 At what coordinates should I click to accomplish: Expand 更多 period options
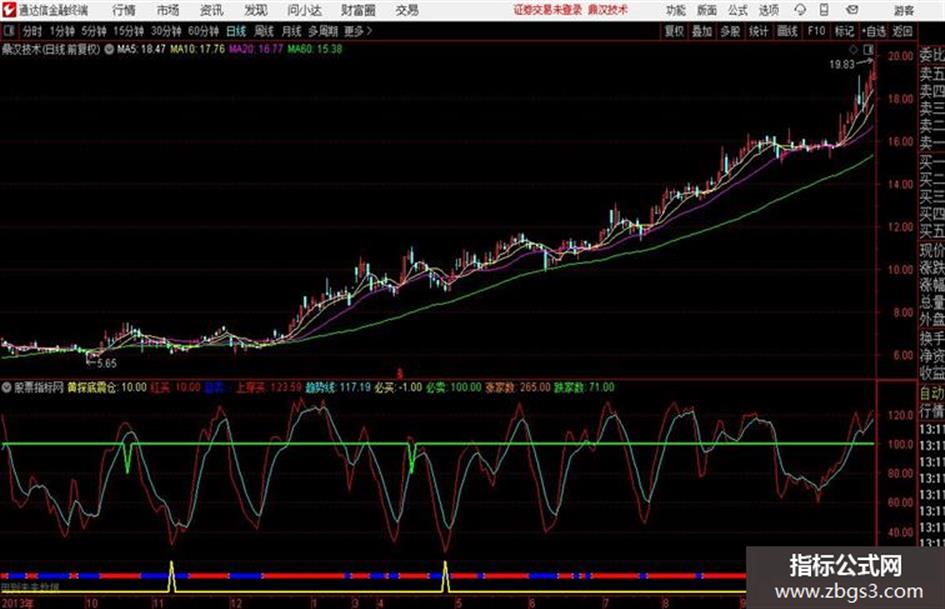pyautogui.click(x=358, y=31)
